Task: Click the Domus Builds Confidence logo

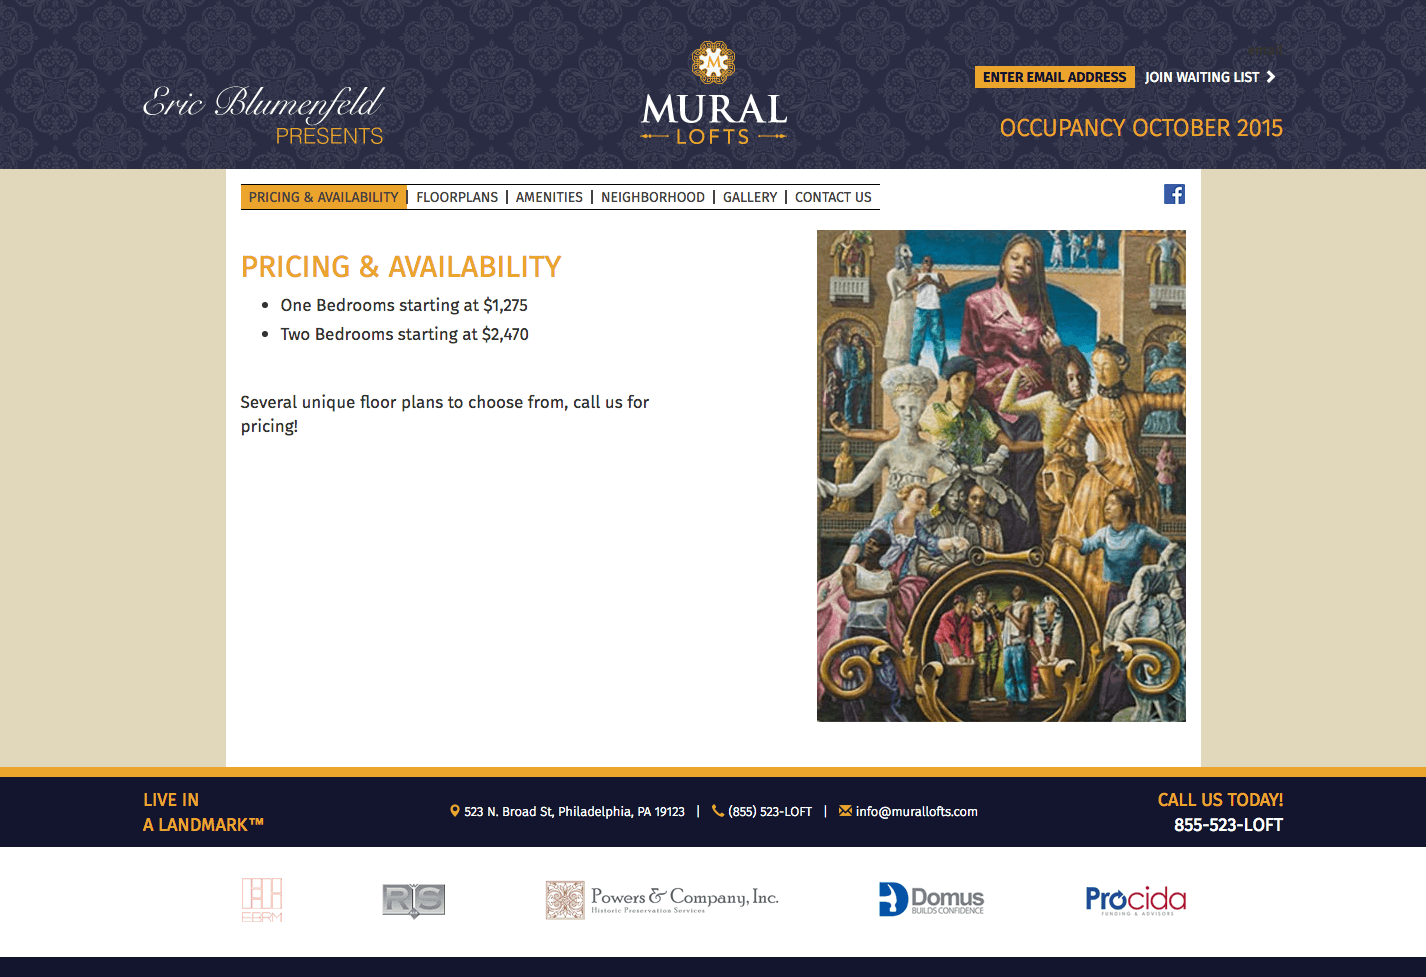Action: point(931,899)
